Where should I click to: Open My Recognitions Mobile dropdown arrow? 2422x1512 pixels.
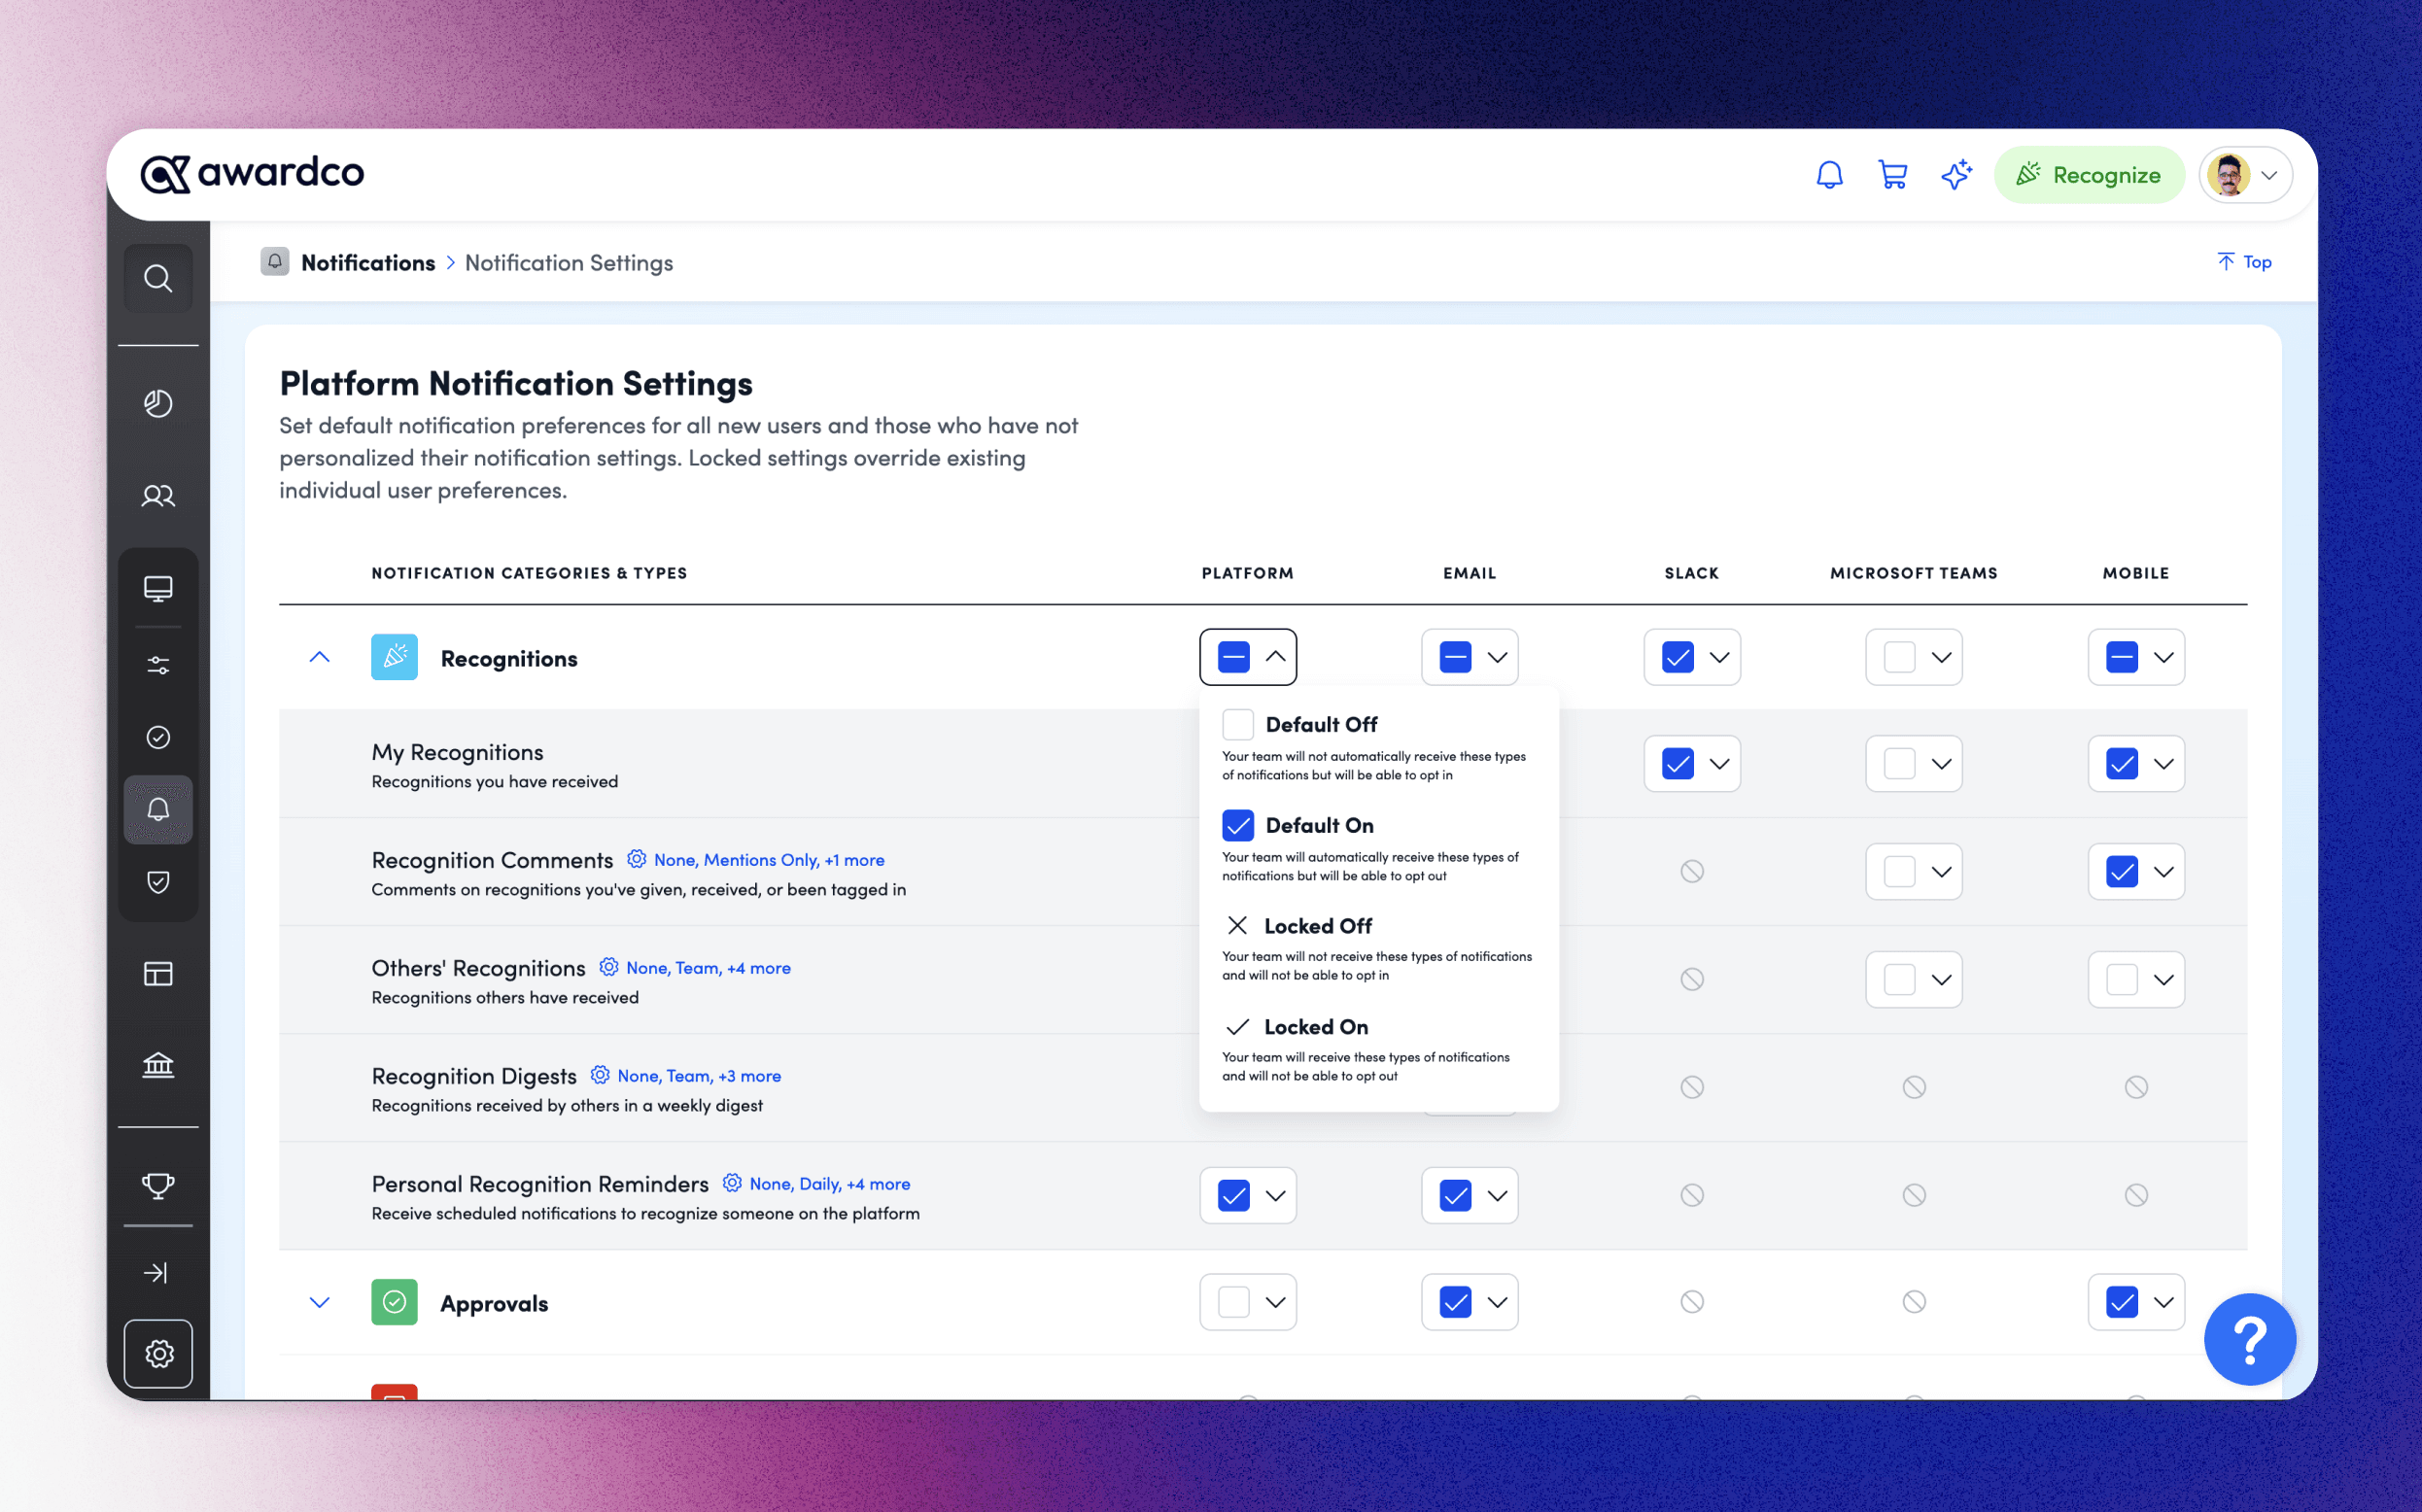[2163, 764]
